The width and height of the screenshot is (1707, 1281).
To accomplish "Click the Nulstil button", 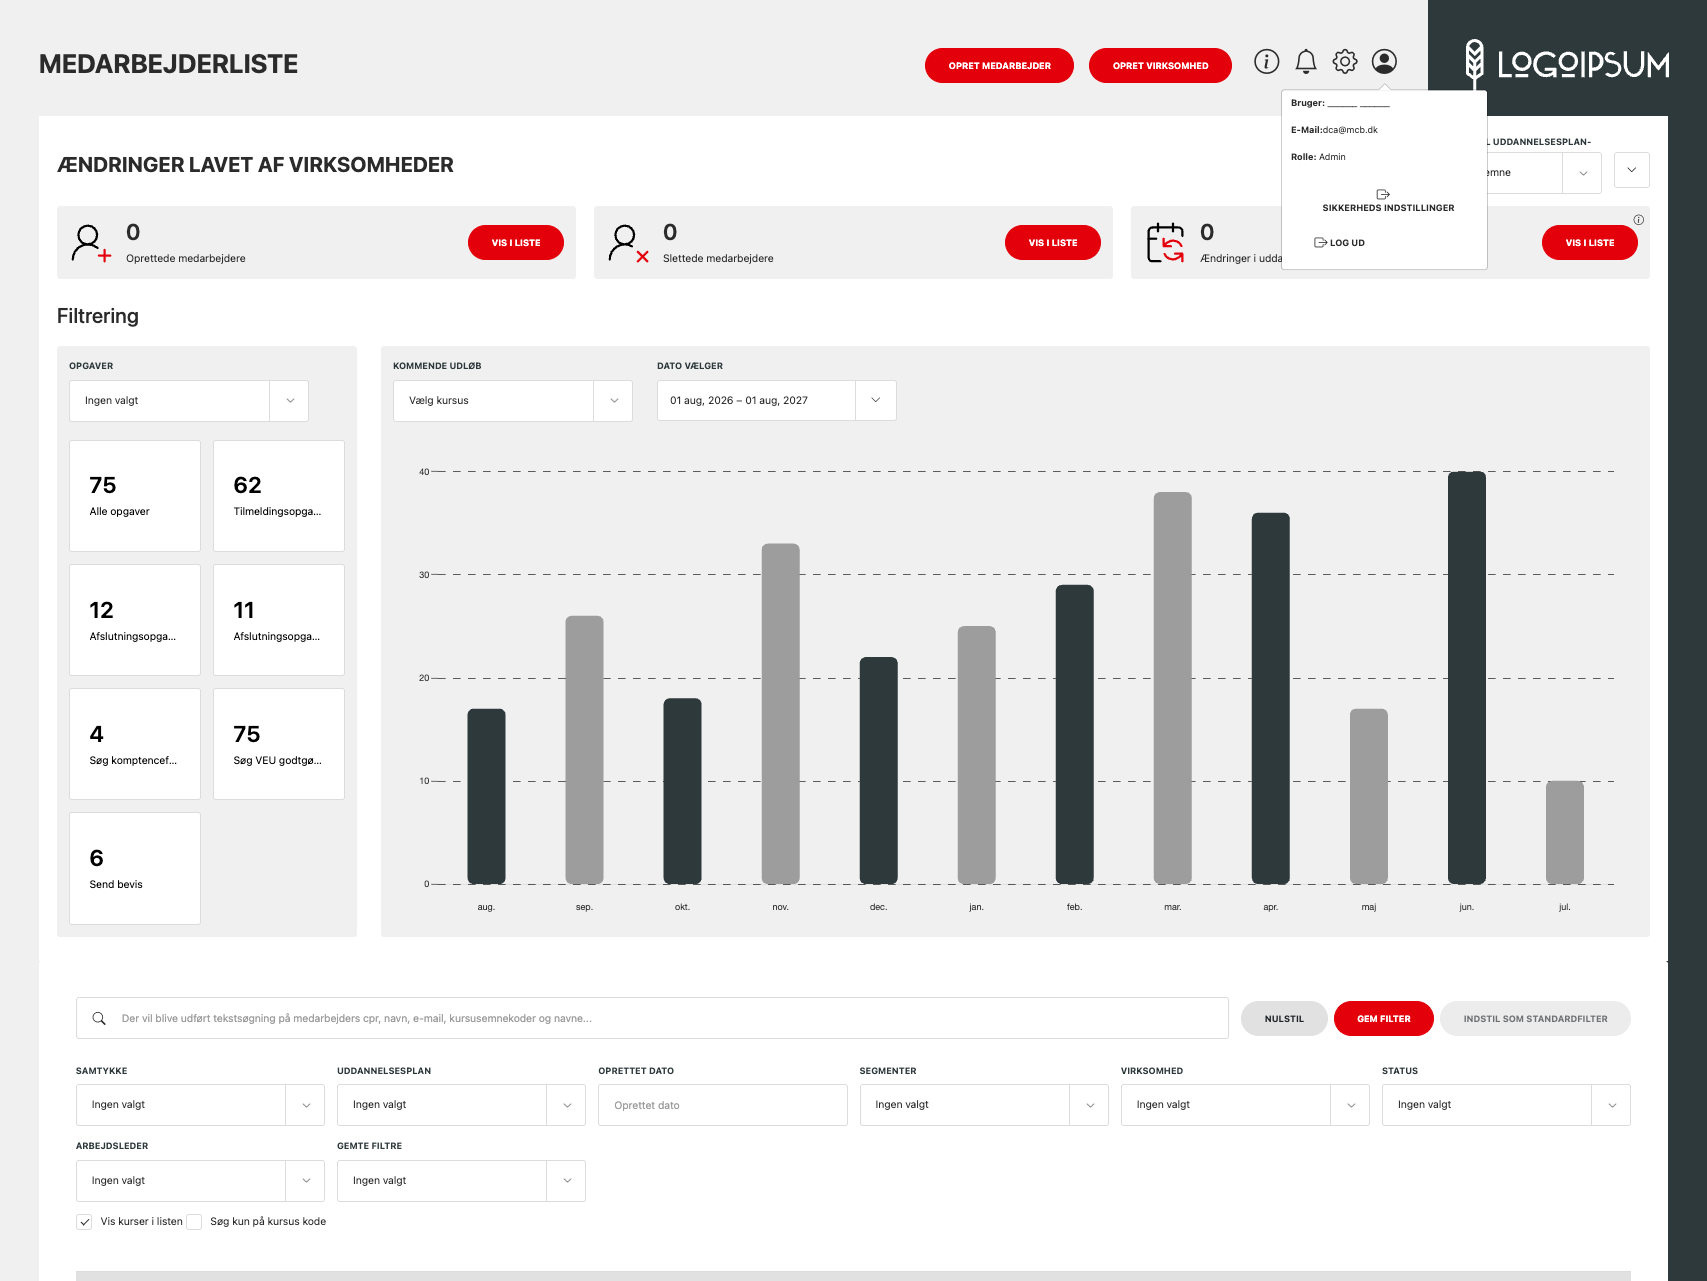I will click(x=1284, y=1019).
